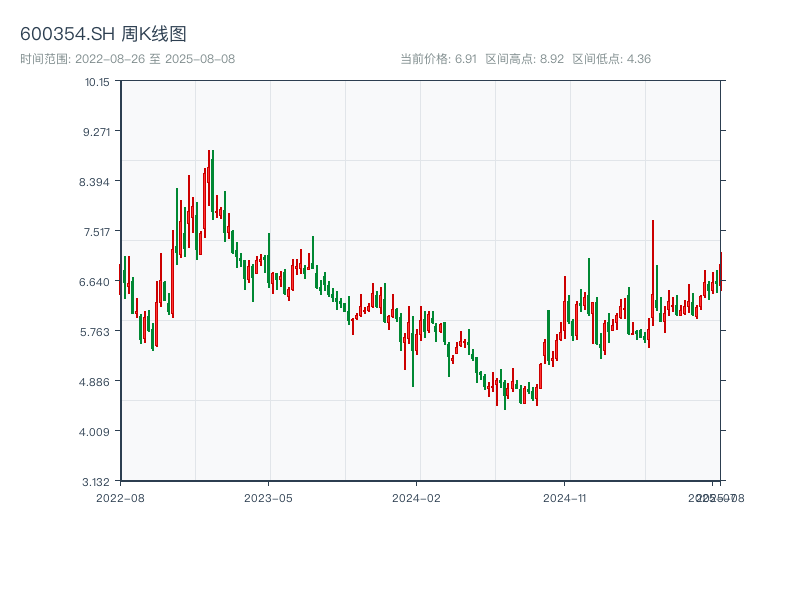Image resolution: width=800 pixels, height=600 pixels.
Task: Click y-axis label 10.15
Action: tap(97, 82)
